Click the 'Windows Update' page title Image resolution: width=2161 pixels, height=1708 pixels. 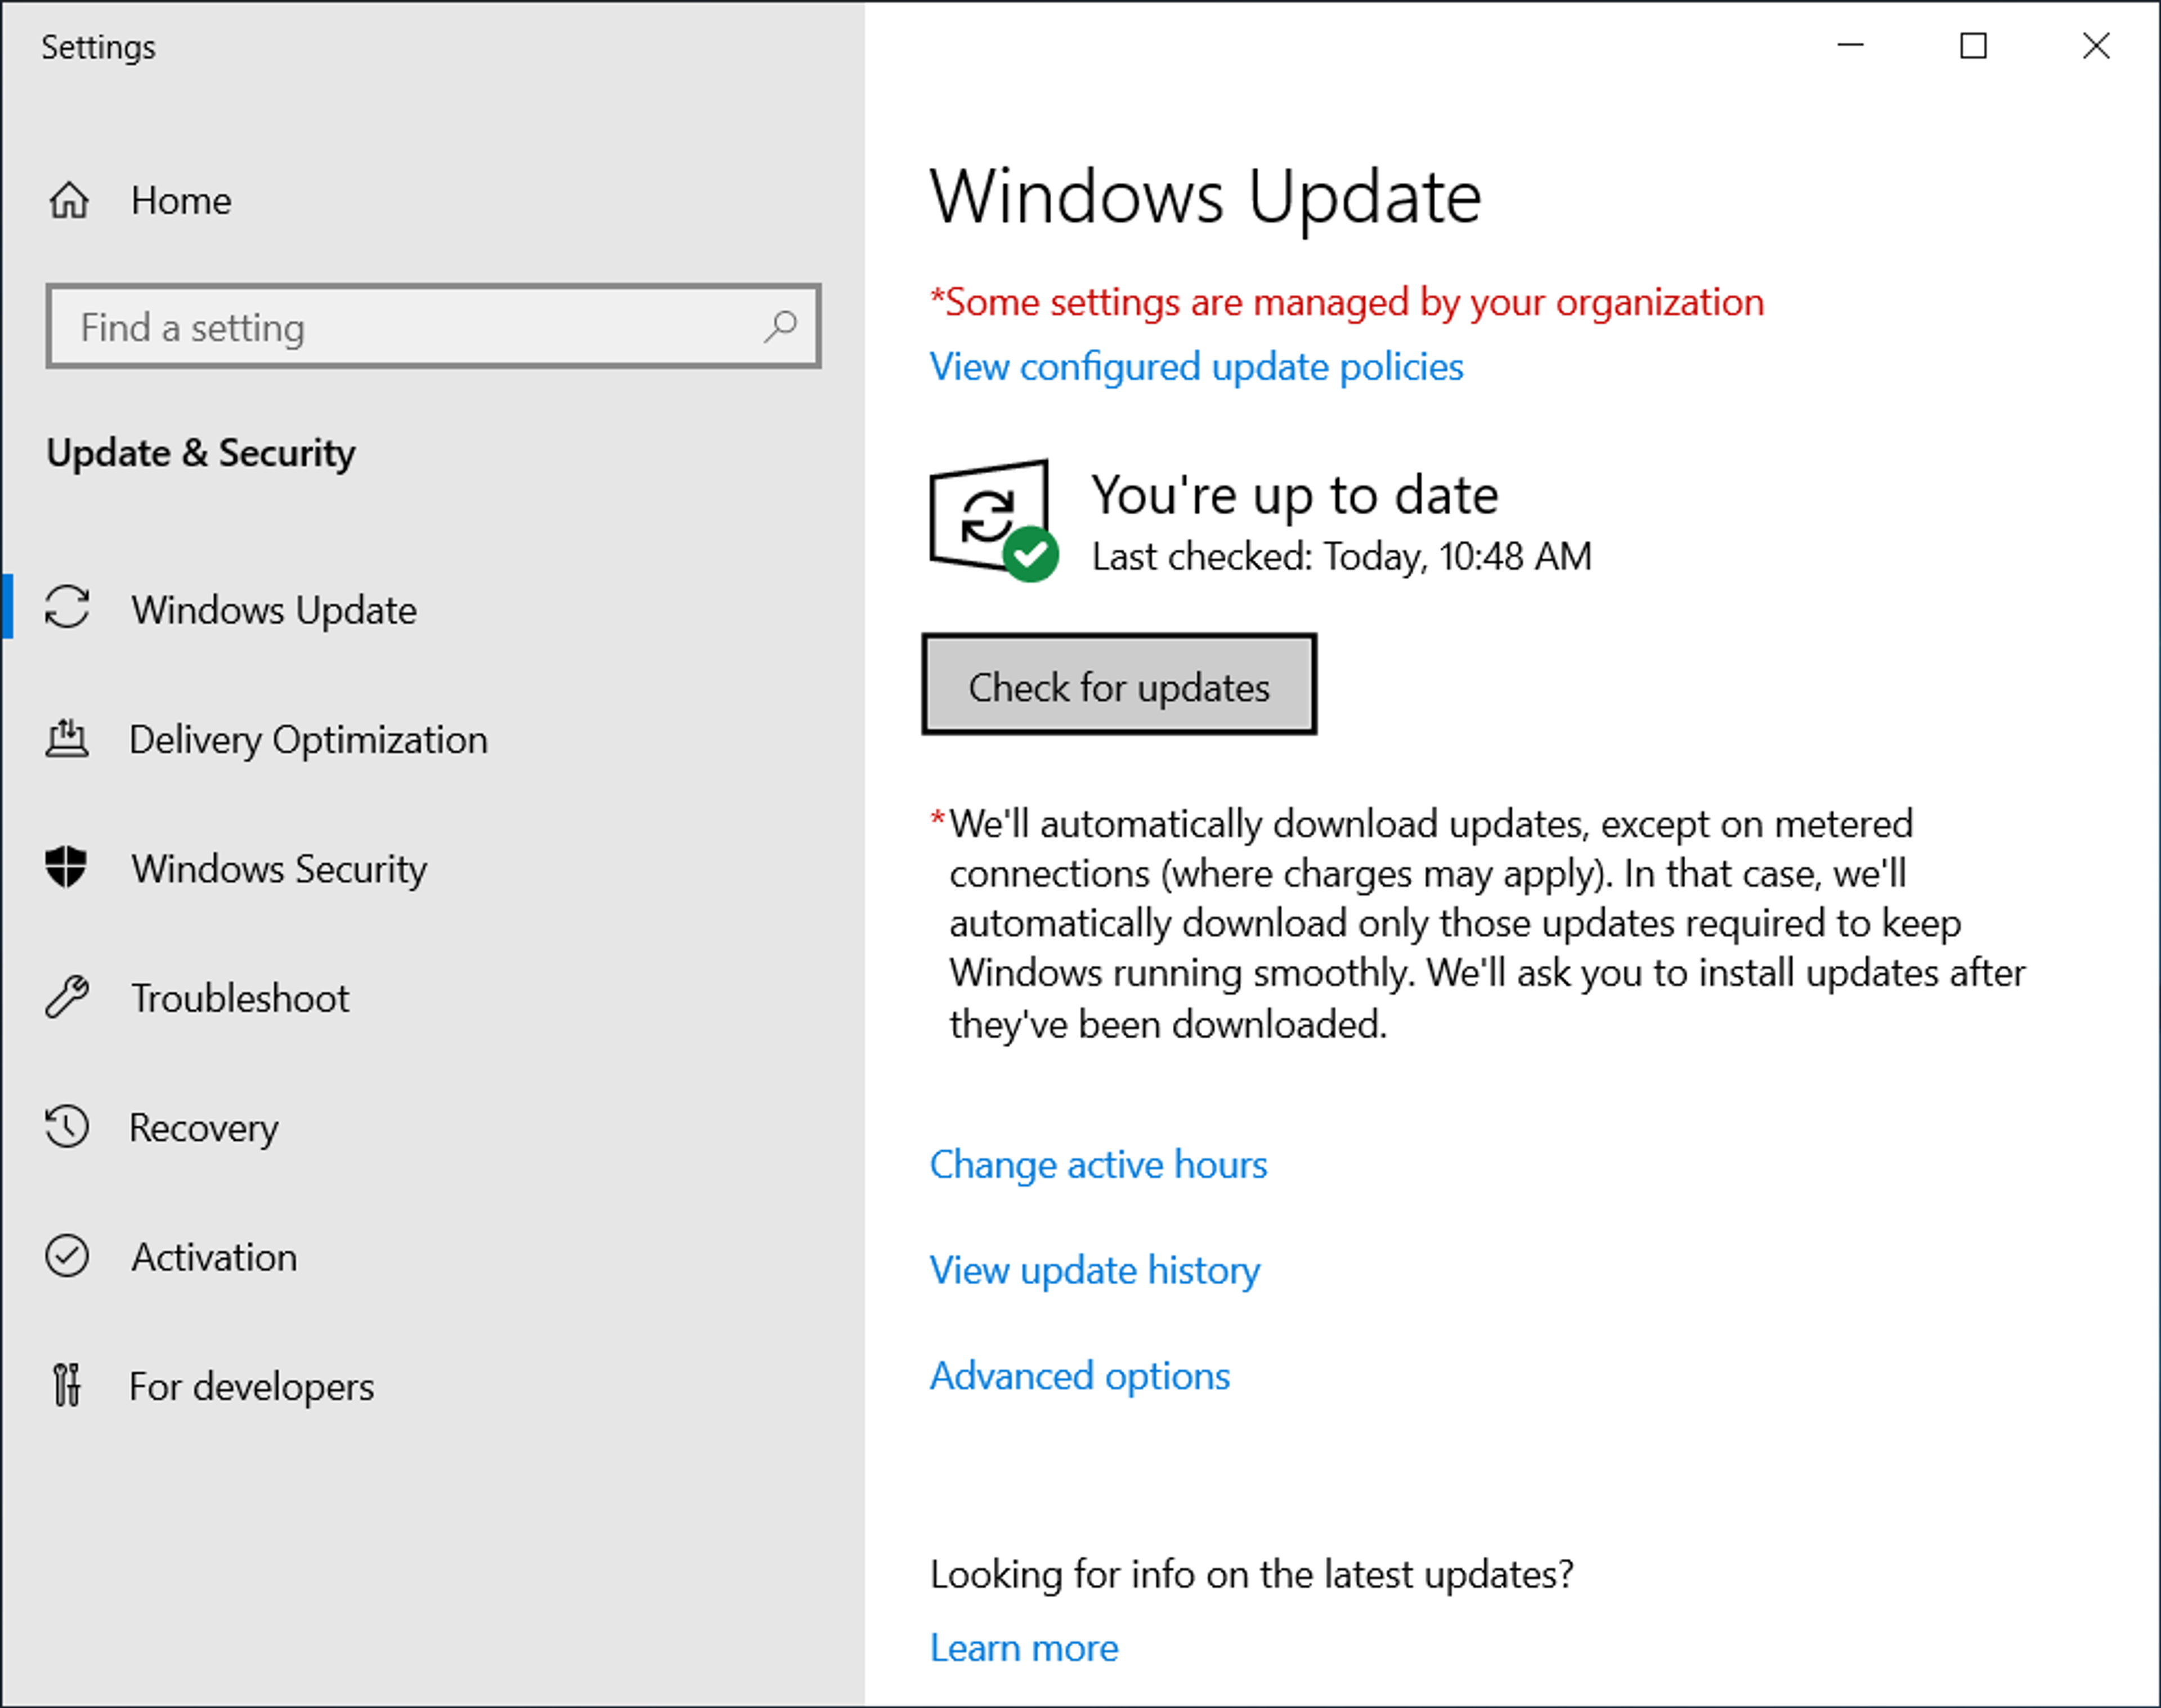[1205, 197]
